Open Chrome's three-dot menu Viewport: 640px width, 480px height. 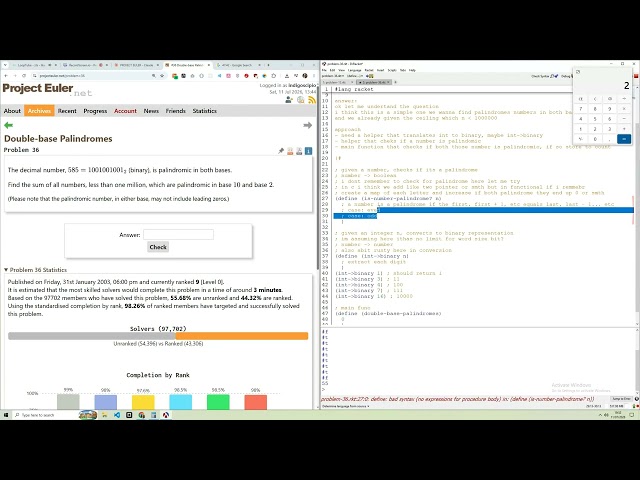point(314,76)
